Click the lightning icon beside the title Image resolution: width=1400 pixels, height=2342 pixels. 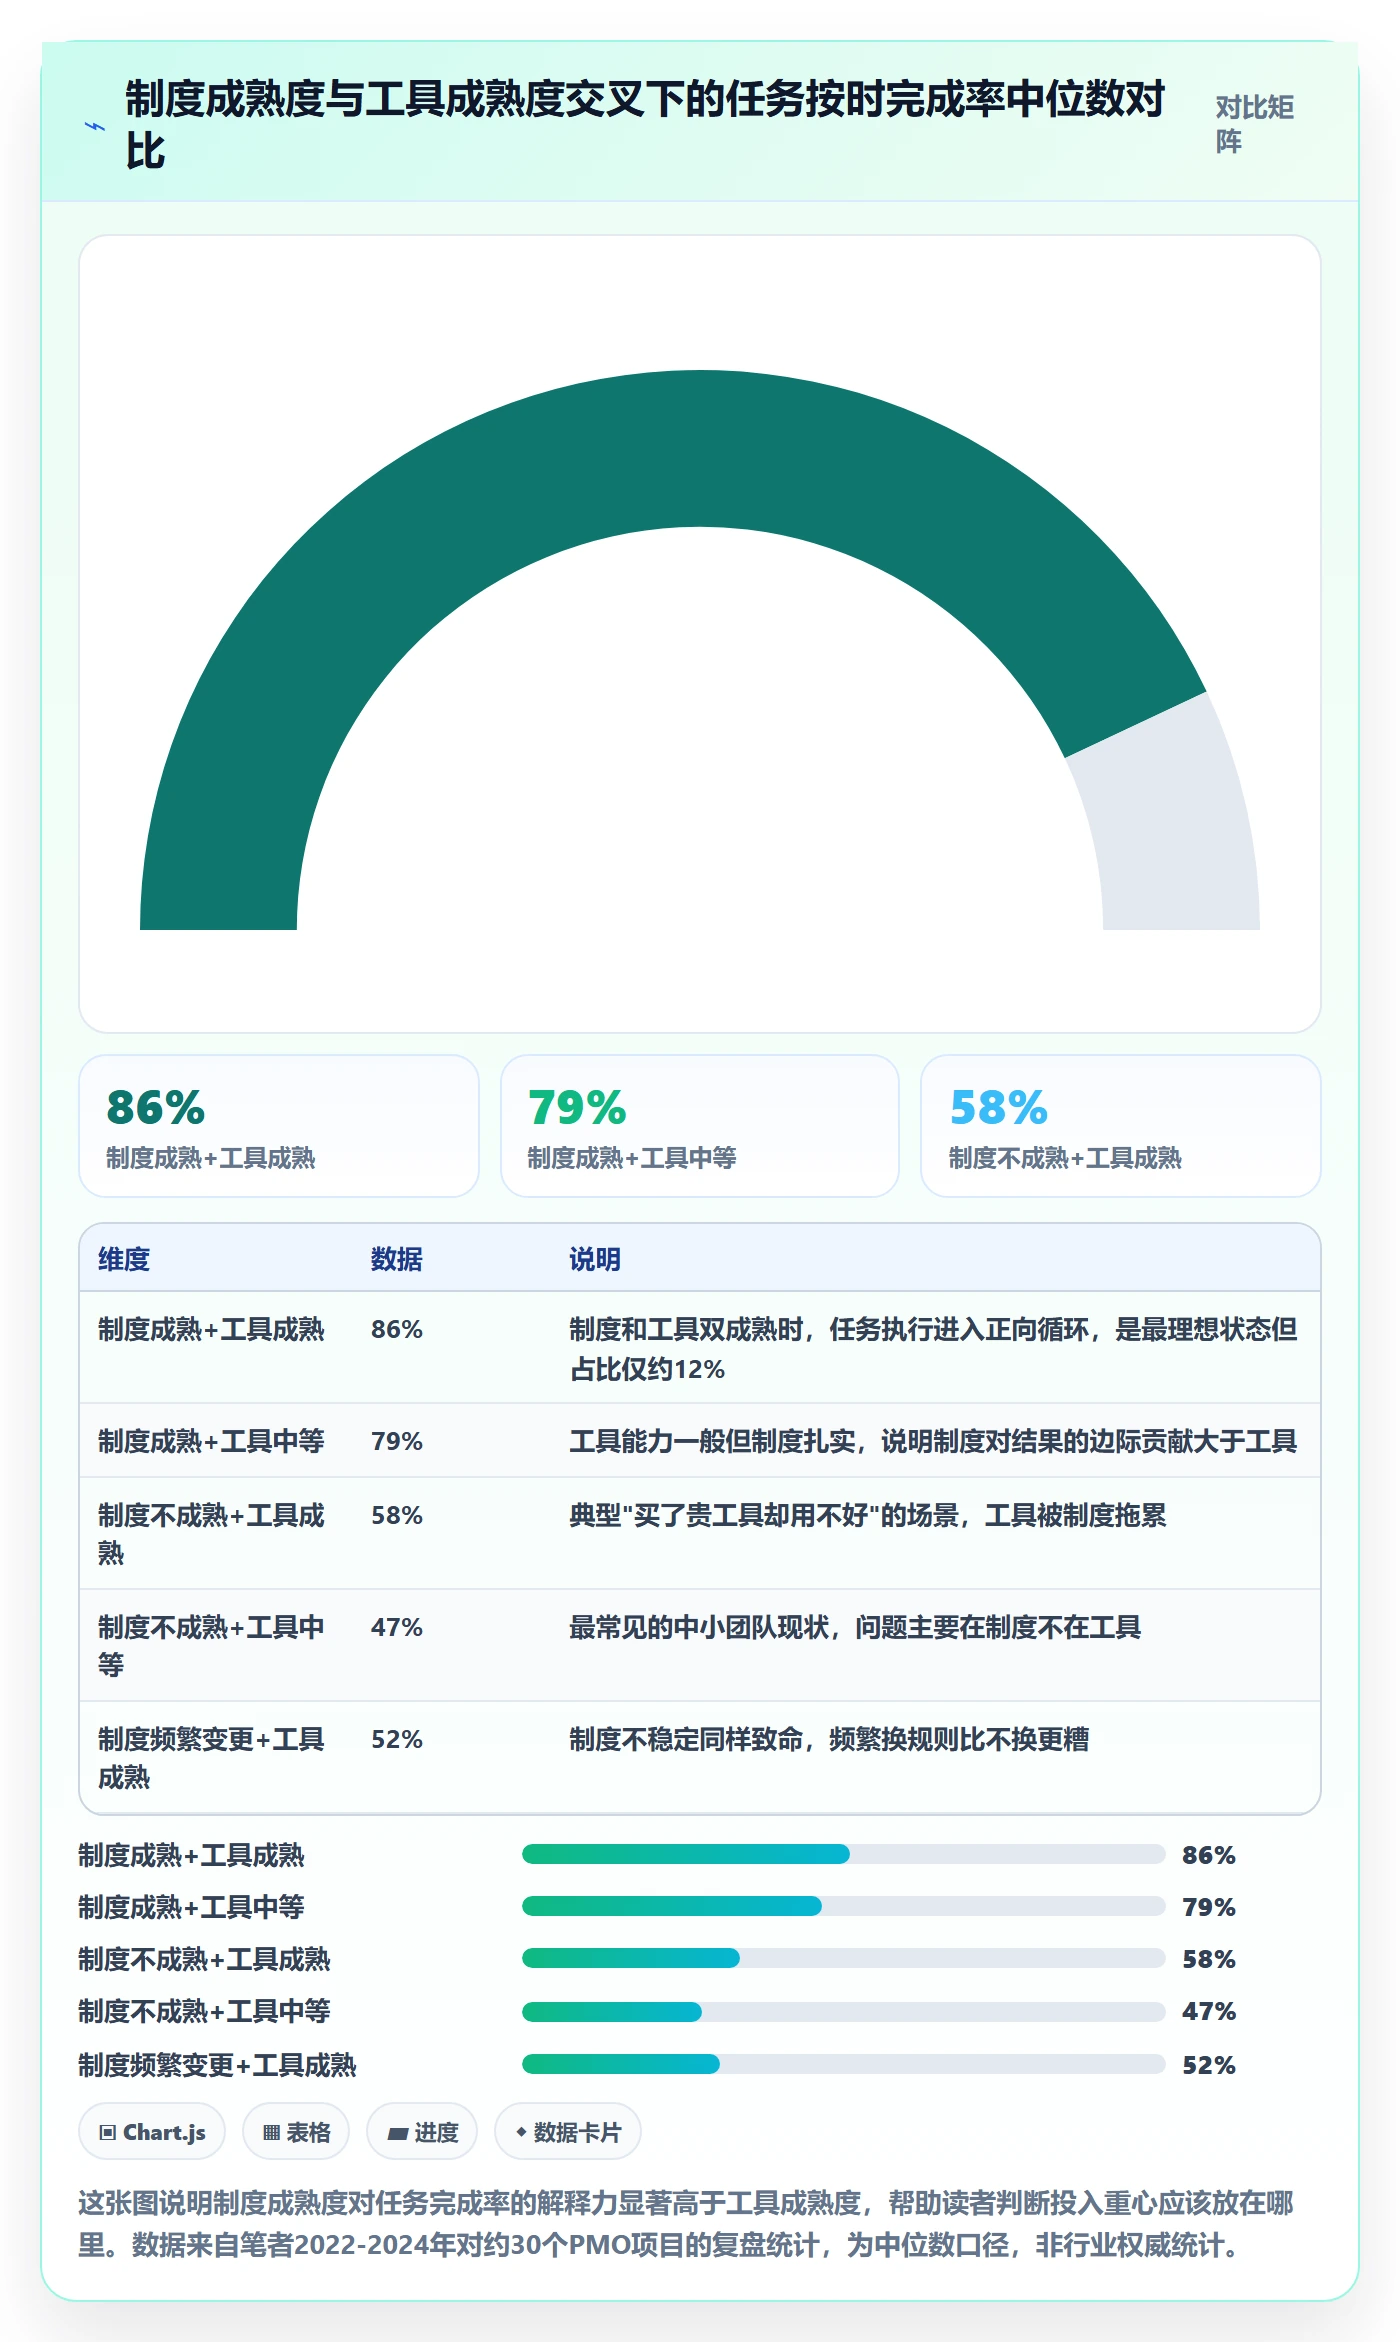coord(95,126)
